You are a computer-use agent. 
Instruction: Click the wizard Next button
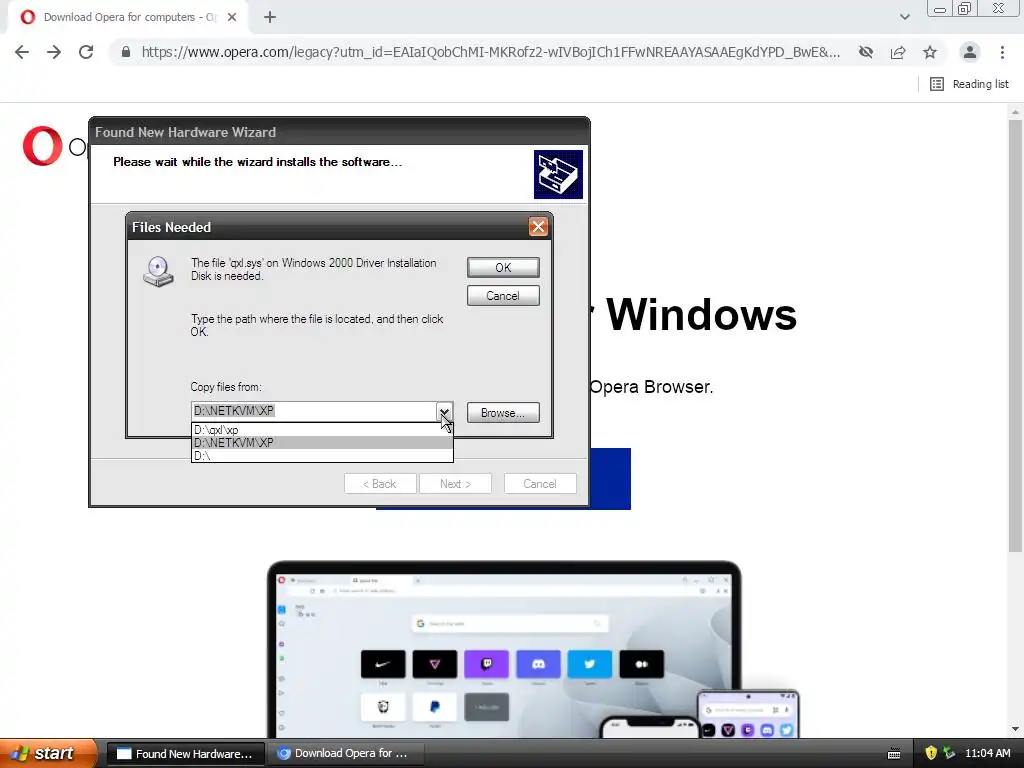(455, 484)
